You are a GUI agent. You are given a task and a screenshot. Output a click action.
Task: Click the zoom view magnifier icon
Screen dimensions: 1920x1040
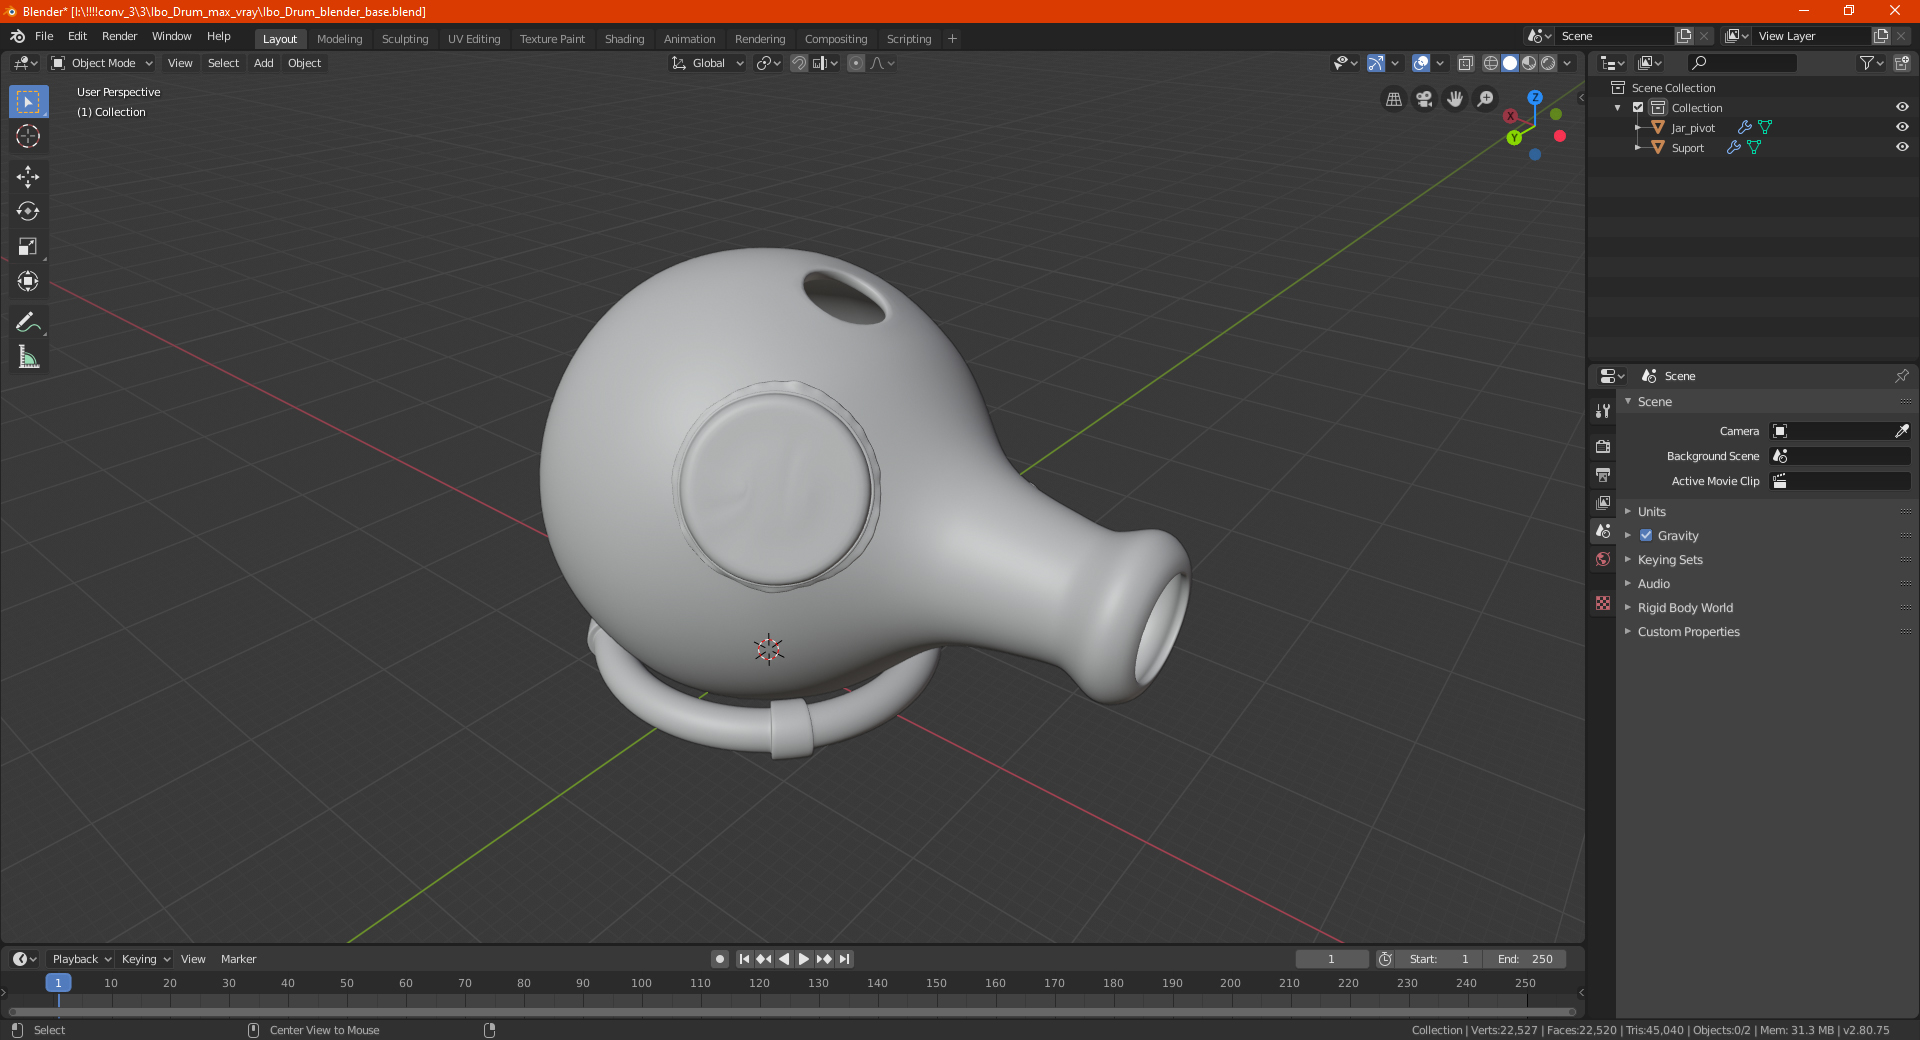tap(1486, 99)
